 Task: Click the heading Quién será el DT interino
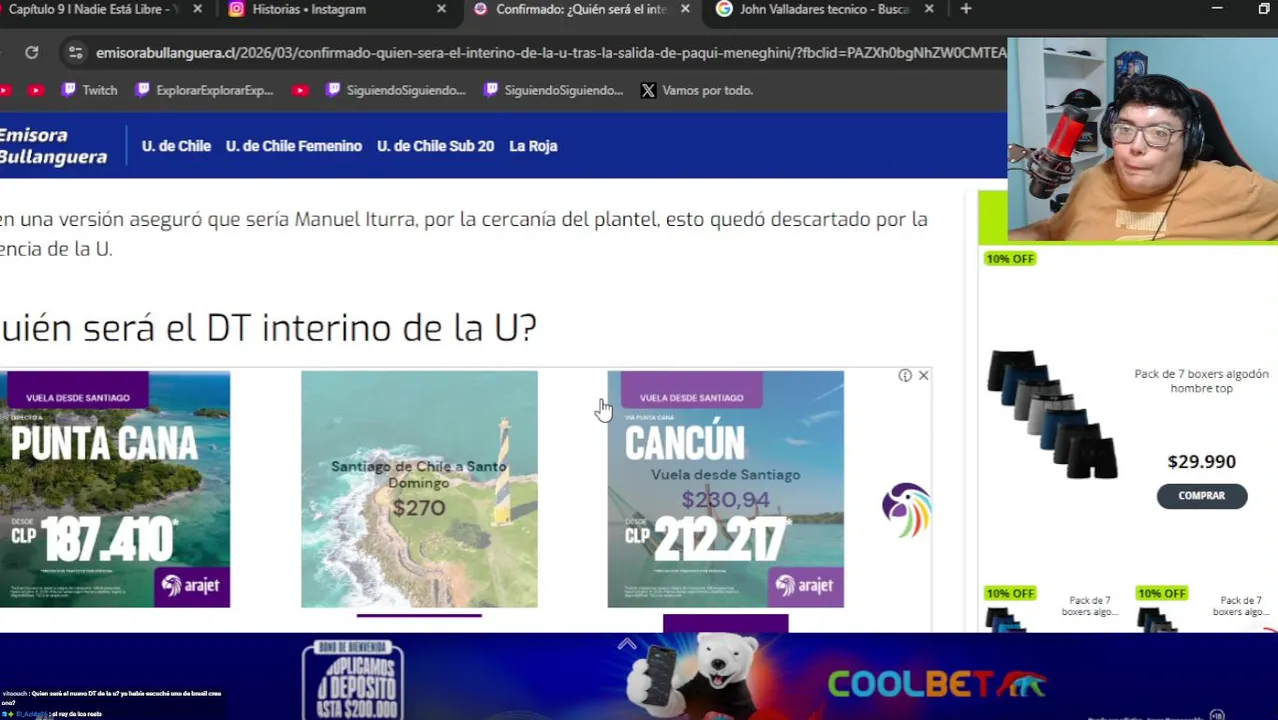(268, 327)
